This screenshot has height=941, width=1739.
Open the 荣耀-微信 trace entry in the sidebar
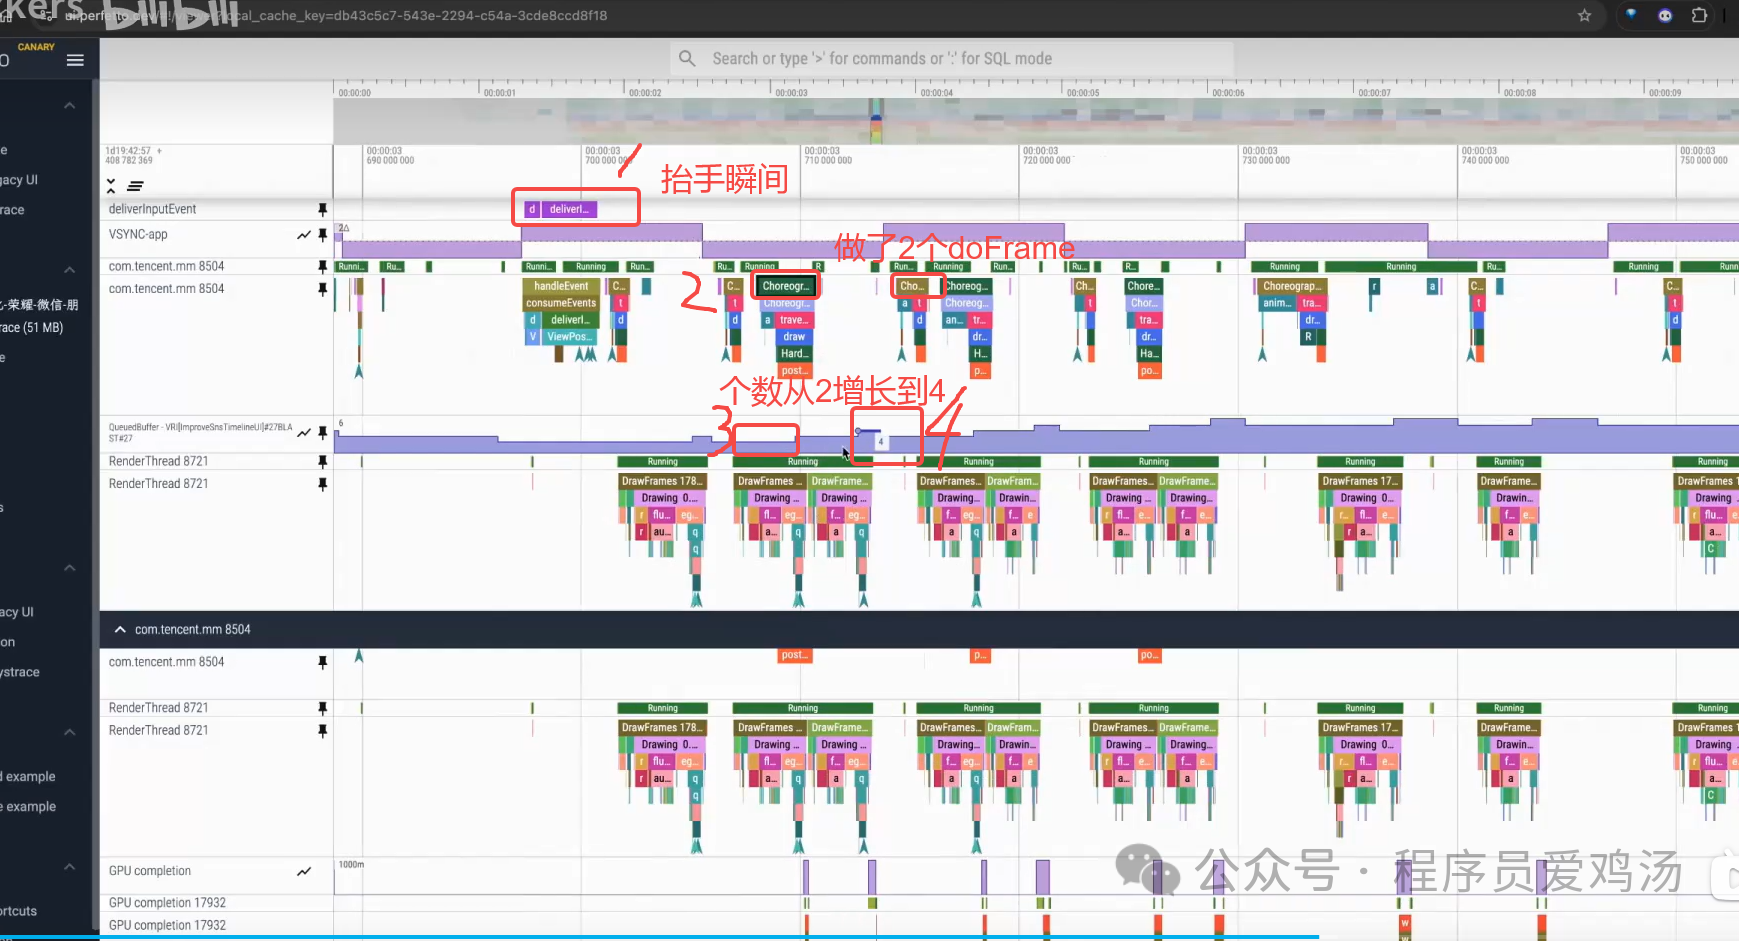(40, 304)
